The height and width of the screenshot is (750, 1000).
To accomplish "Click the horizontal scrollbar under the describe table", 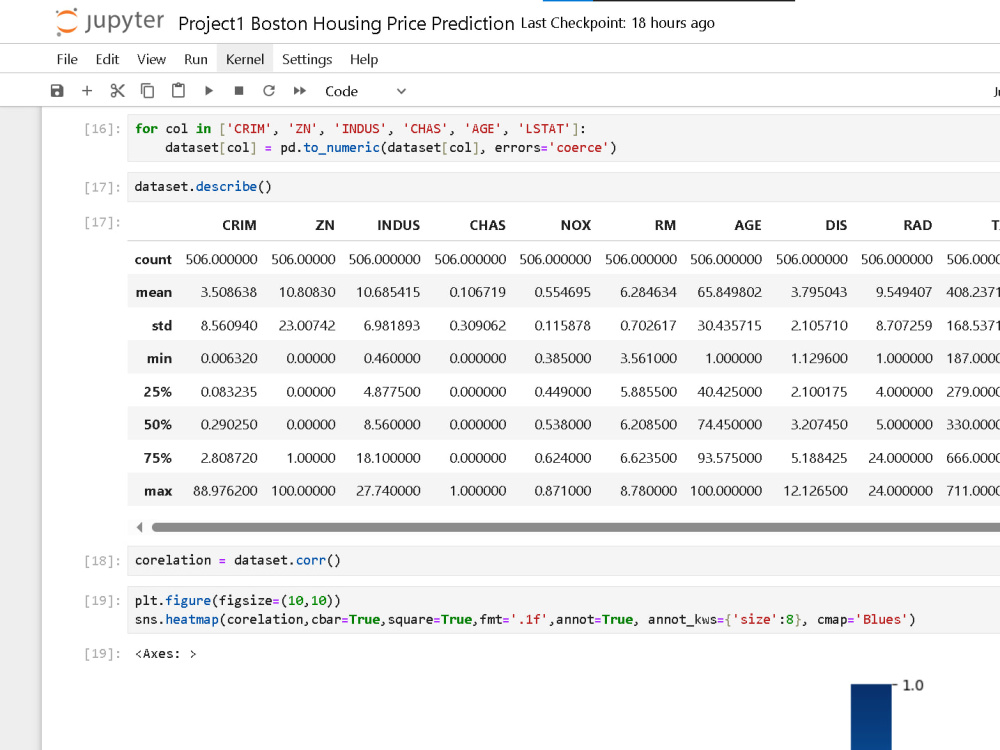I will click(576, 527).
